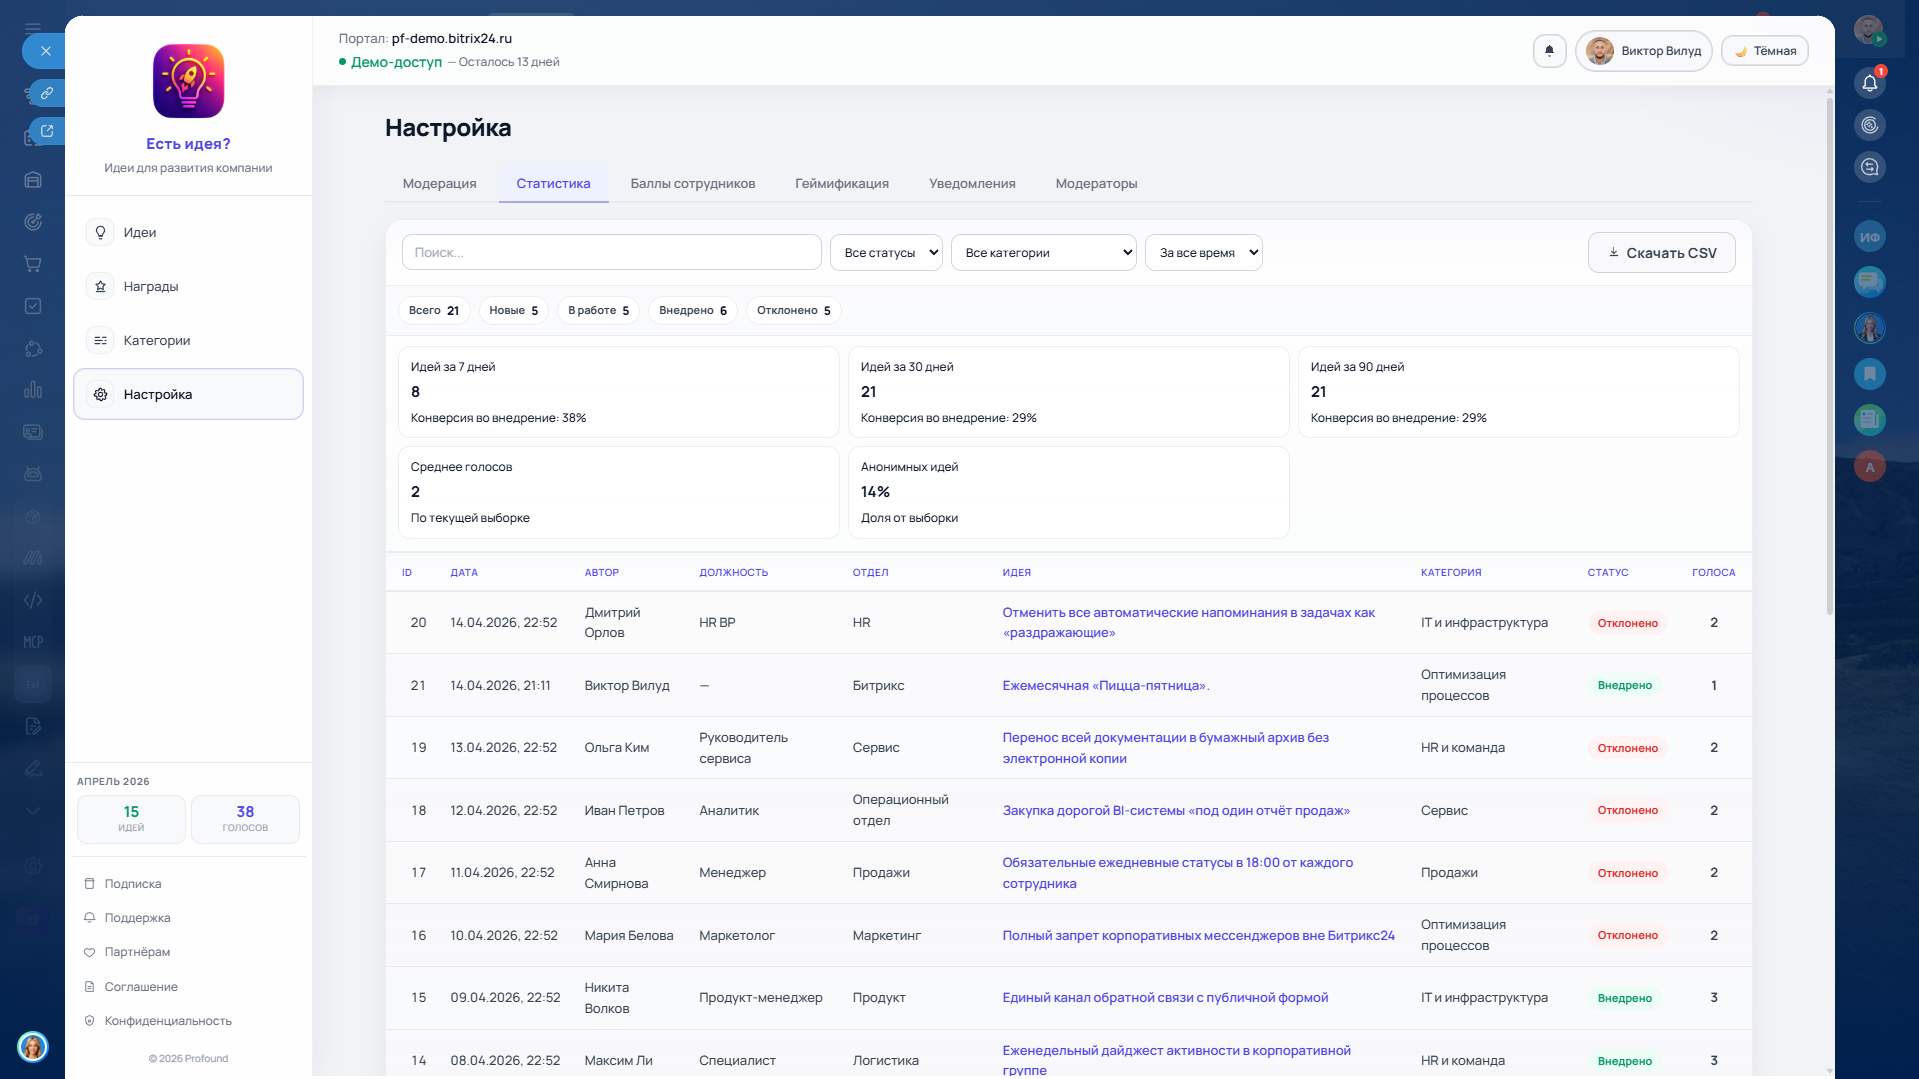Click the lightbulb icon next to Идеи
The height and width of the screenshot is (1079, 1919).
100,232
